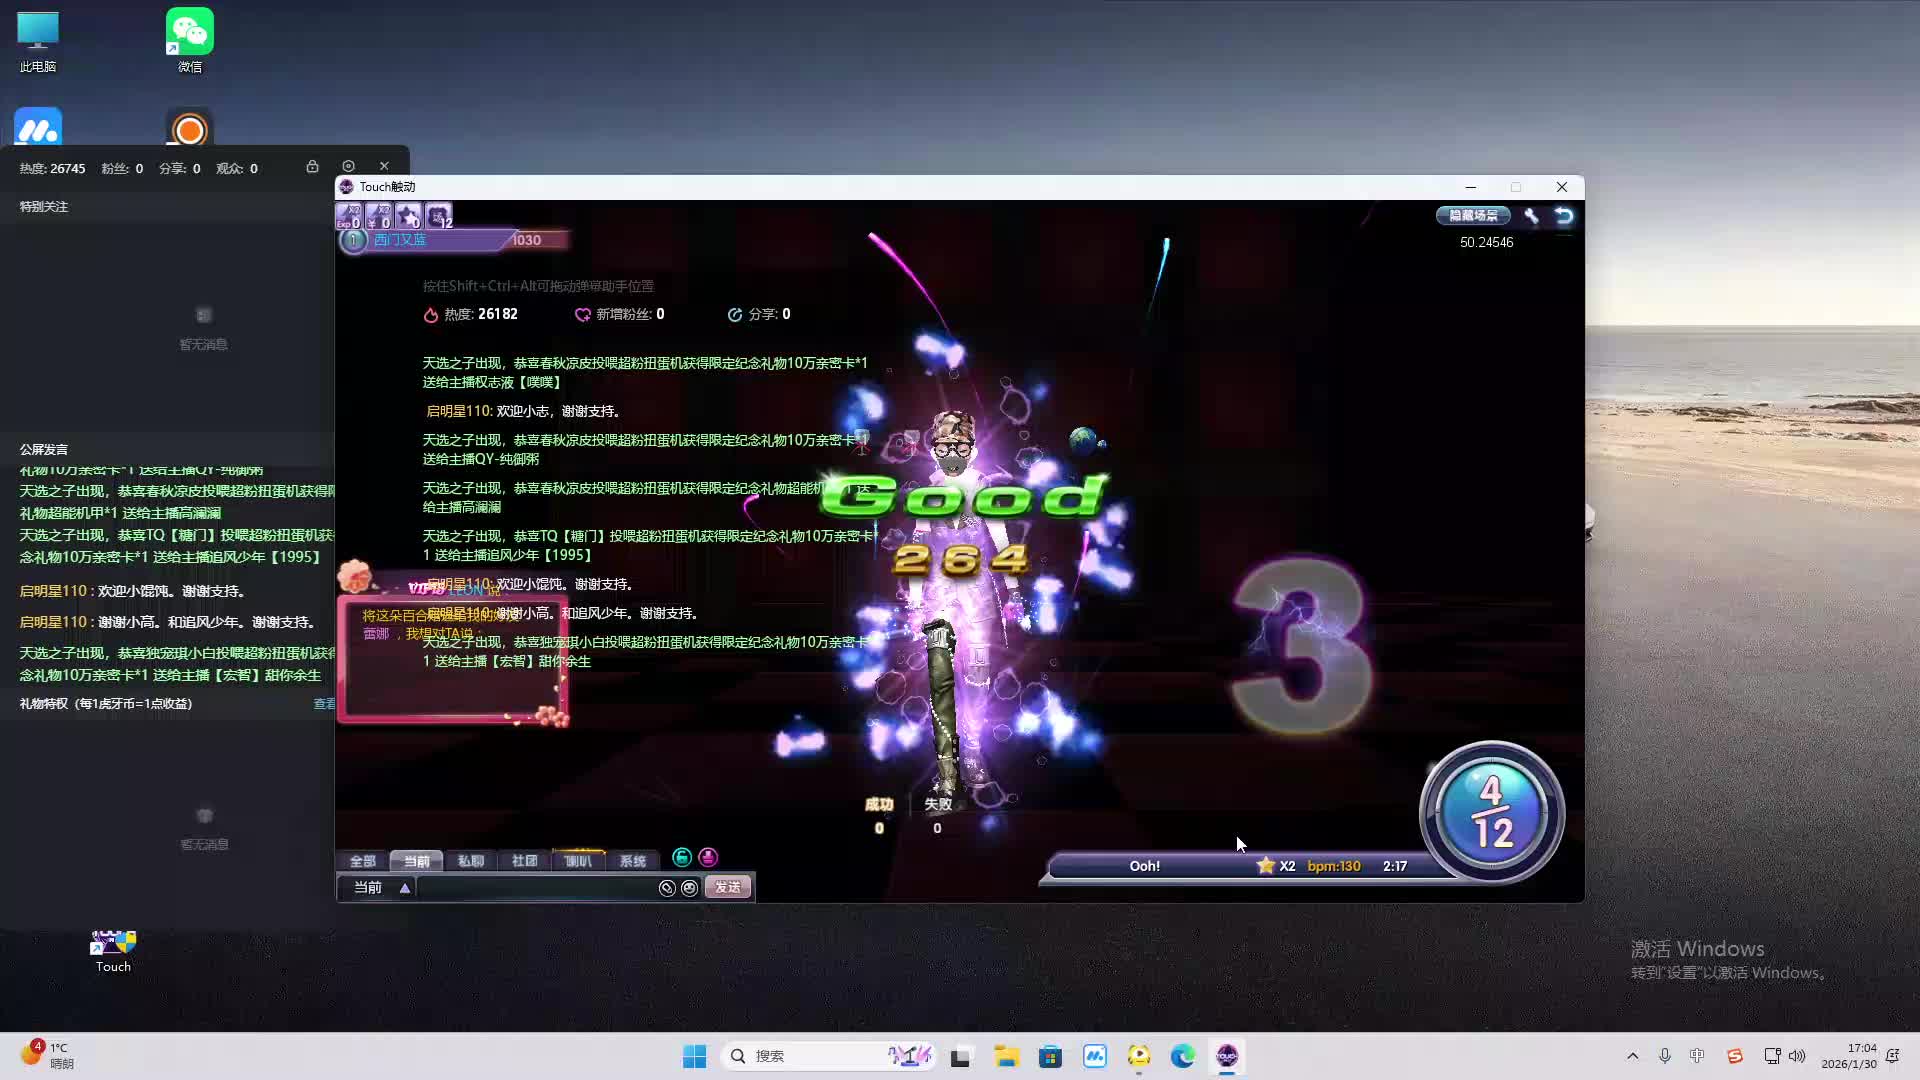Image resolution: width=1920 pixels, height=1080 pixels.
Task: Switch to the 系统 chat tab
Action: pos(632,861)
